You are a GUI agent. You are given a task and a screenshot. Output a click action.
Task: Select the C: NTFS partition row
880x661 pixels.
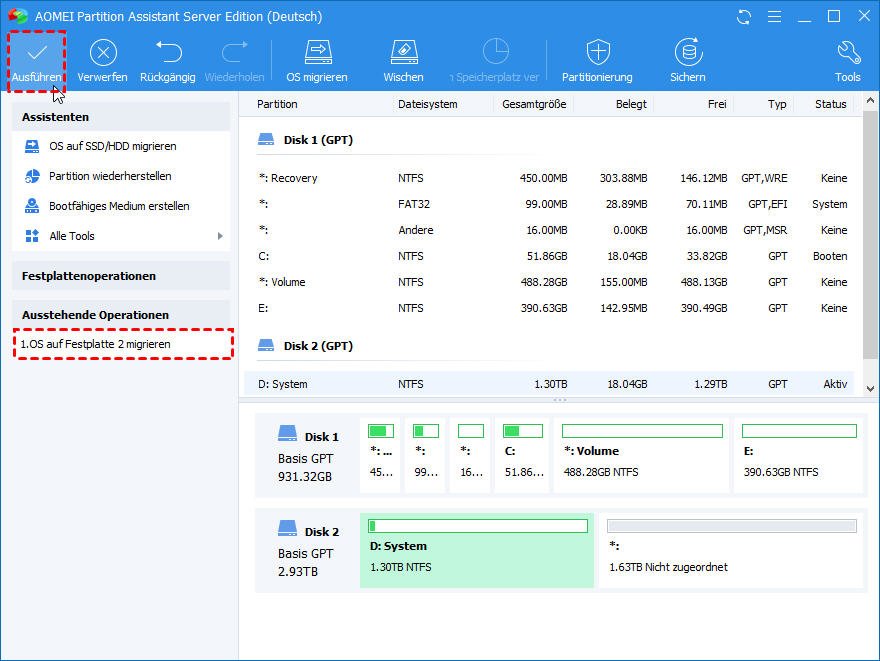[x=550, y=256]
